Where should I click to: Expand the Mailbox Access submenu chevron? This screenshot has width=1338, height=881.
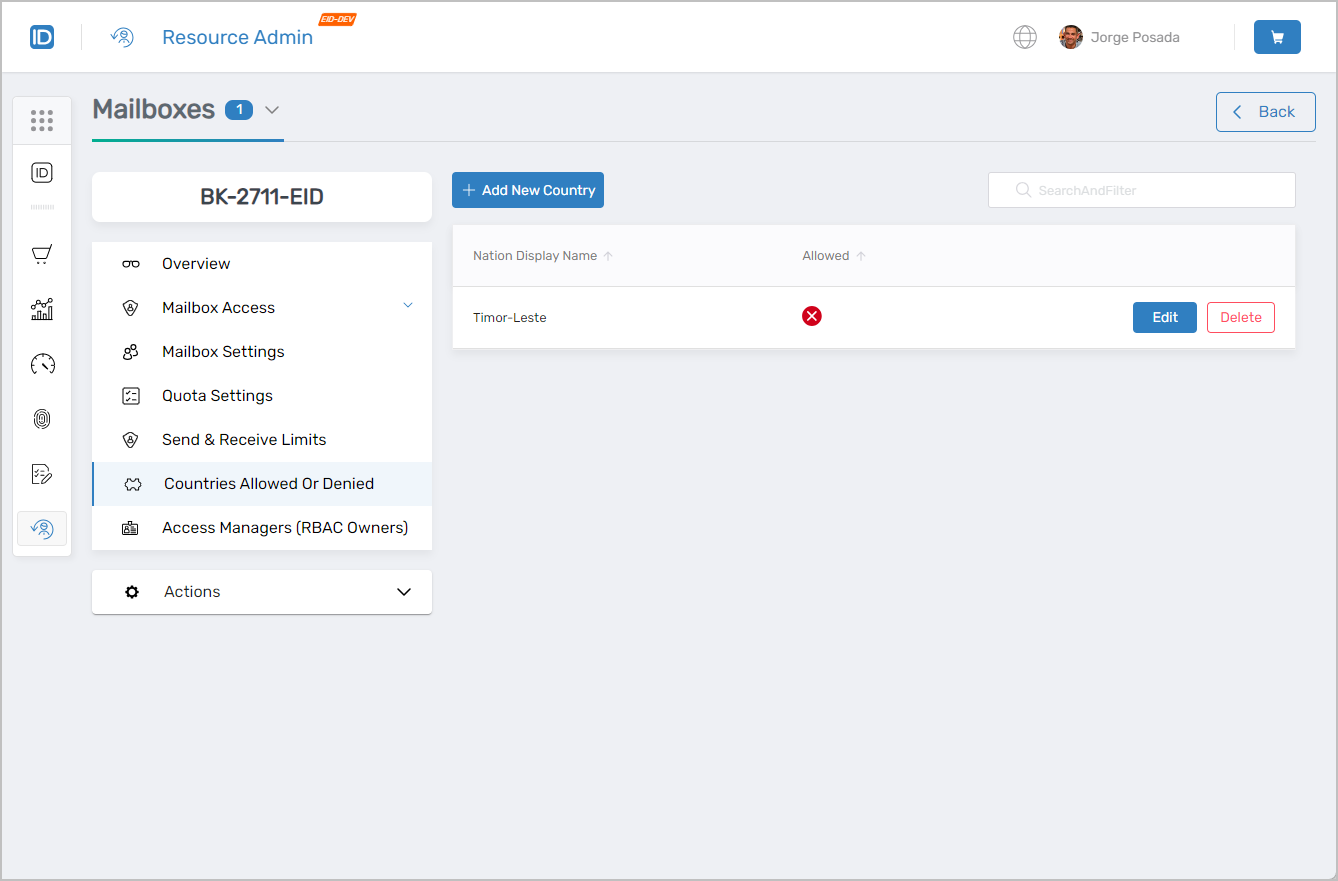407,306
